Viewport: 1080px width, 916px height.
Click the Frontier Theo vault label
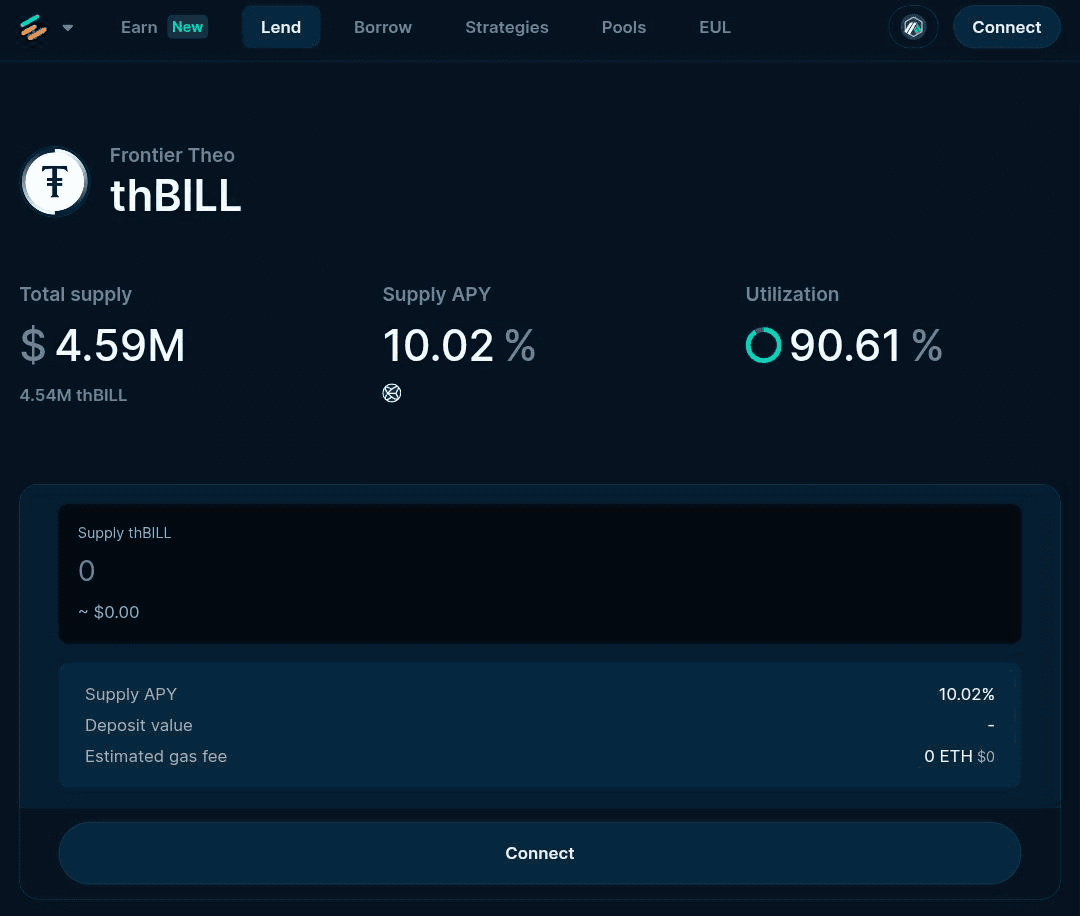point(172,155)
